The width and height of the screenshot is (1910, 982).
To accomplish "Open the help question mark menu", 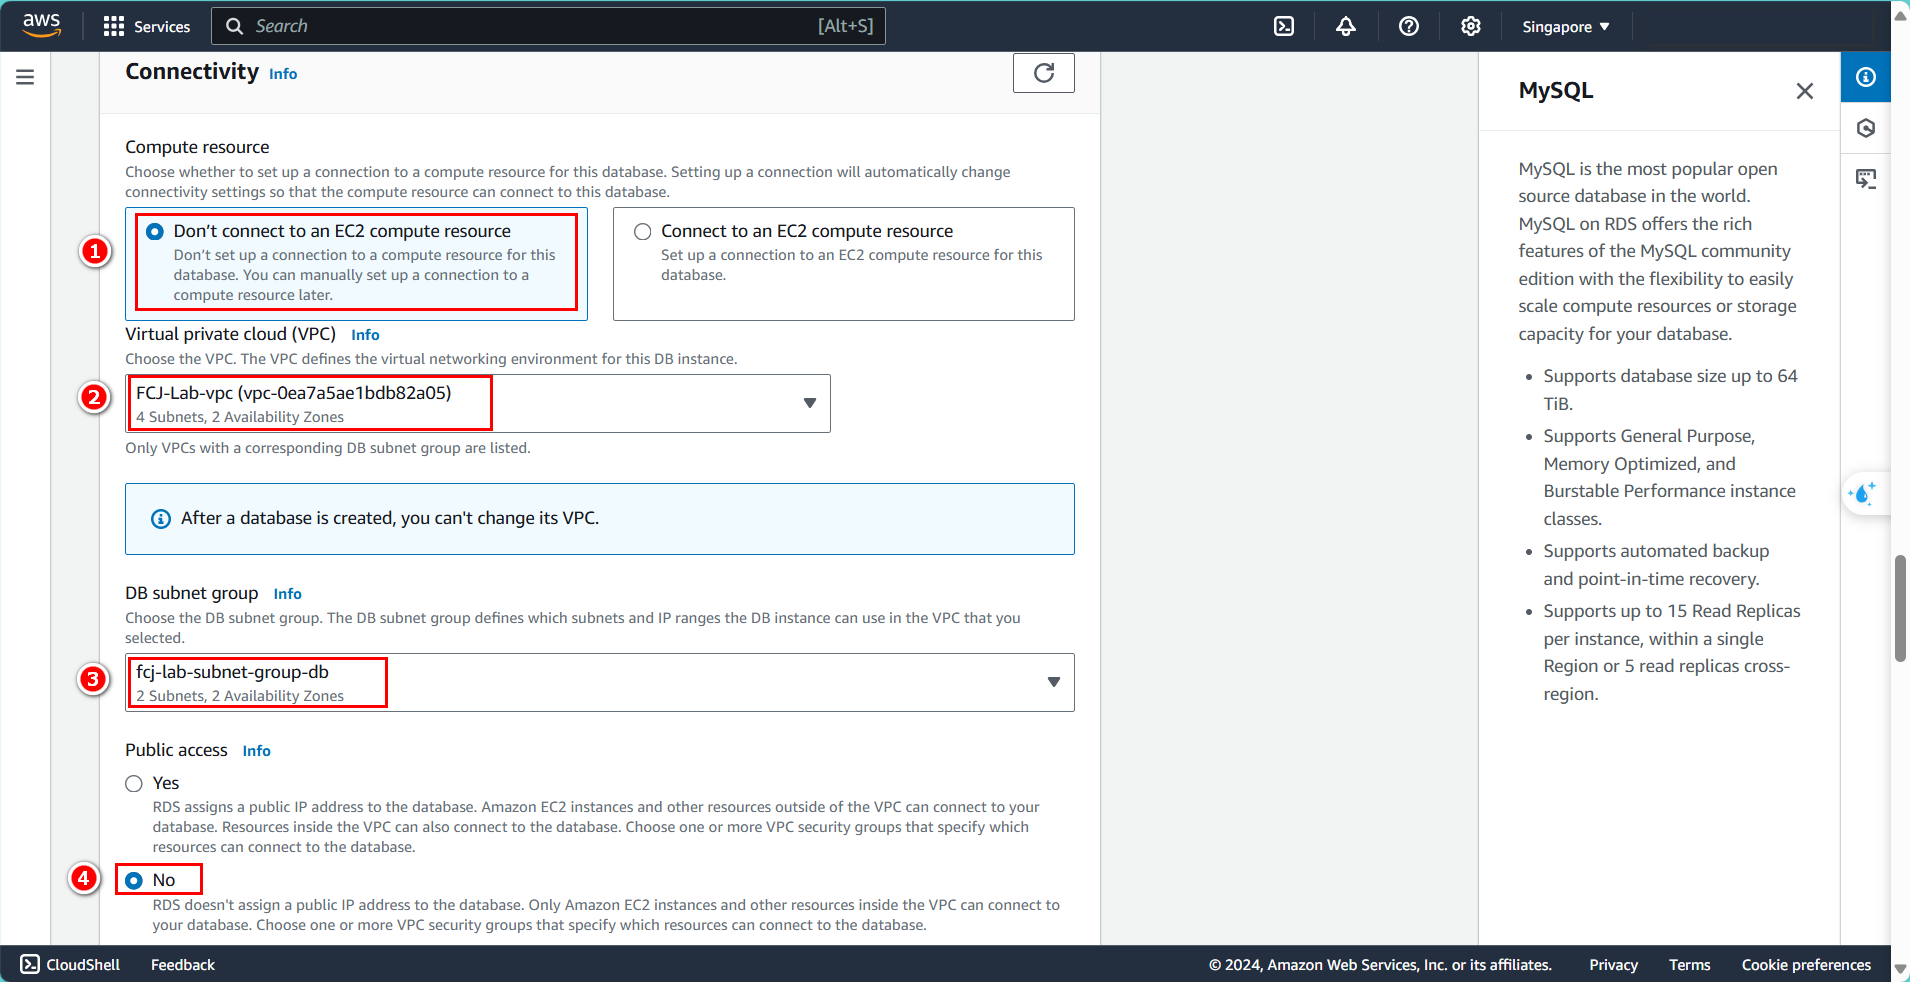I will point(1409,26).
